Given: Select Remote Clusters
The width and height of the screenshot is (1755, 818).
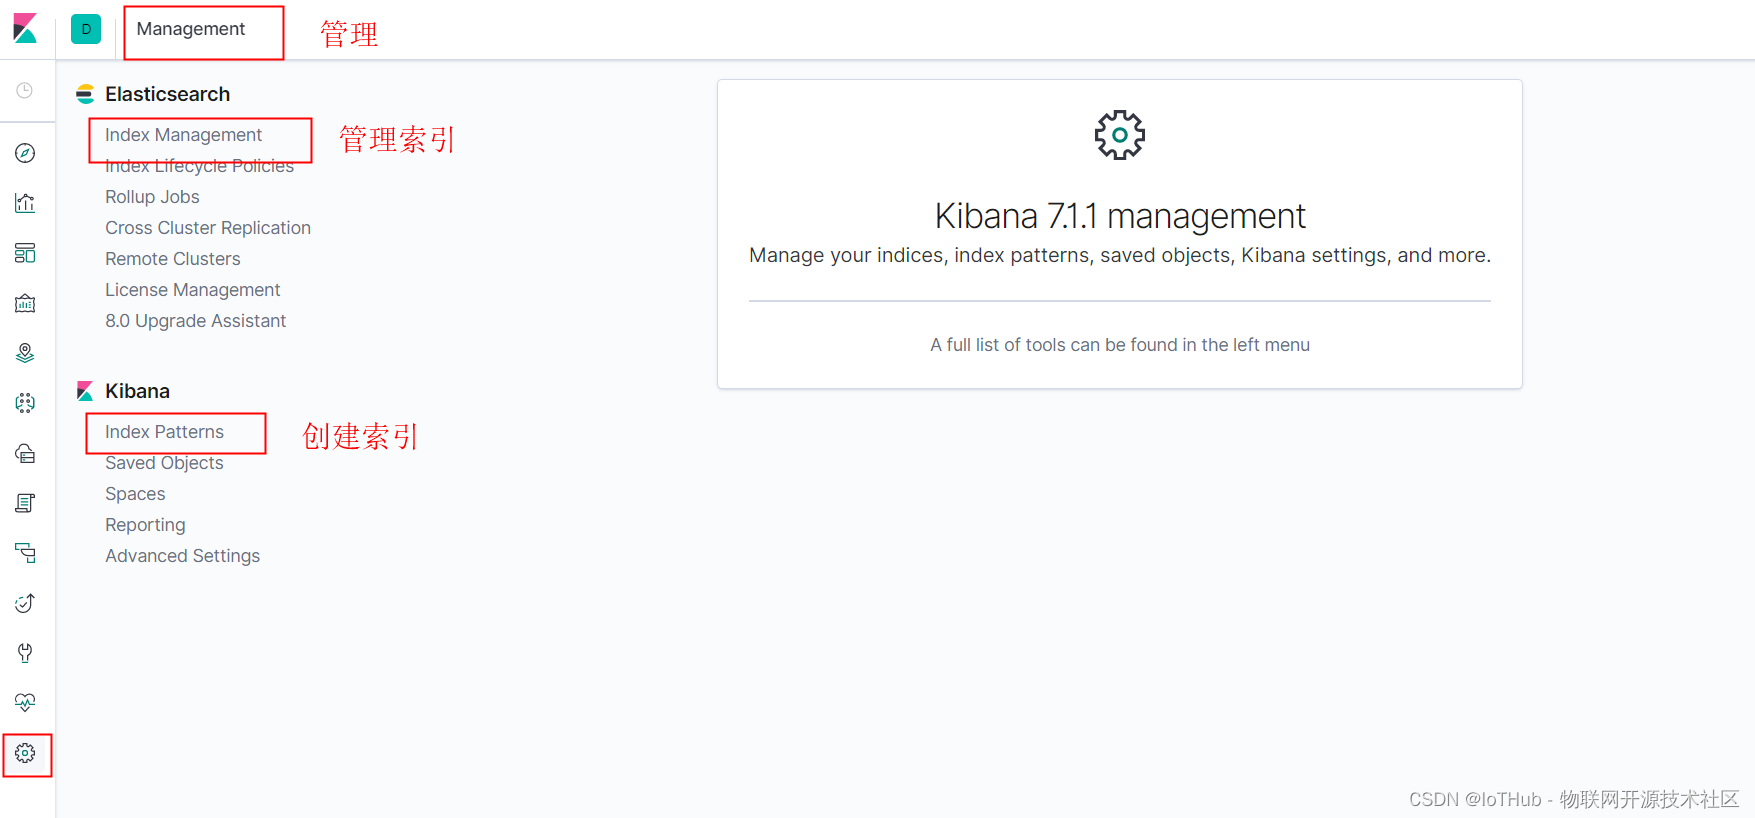Looking at the screenshot, I should pyautogui.click(x=173, y=259).
